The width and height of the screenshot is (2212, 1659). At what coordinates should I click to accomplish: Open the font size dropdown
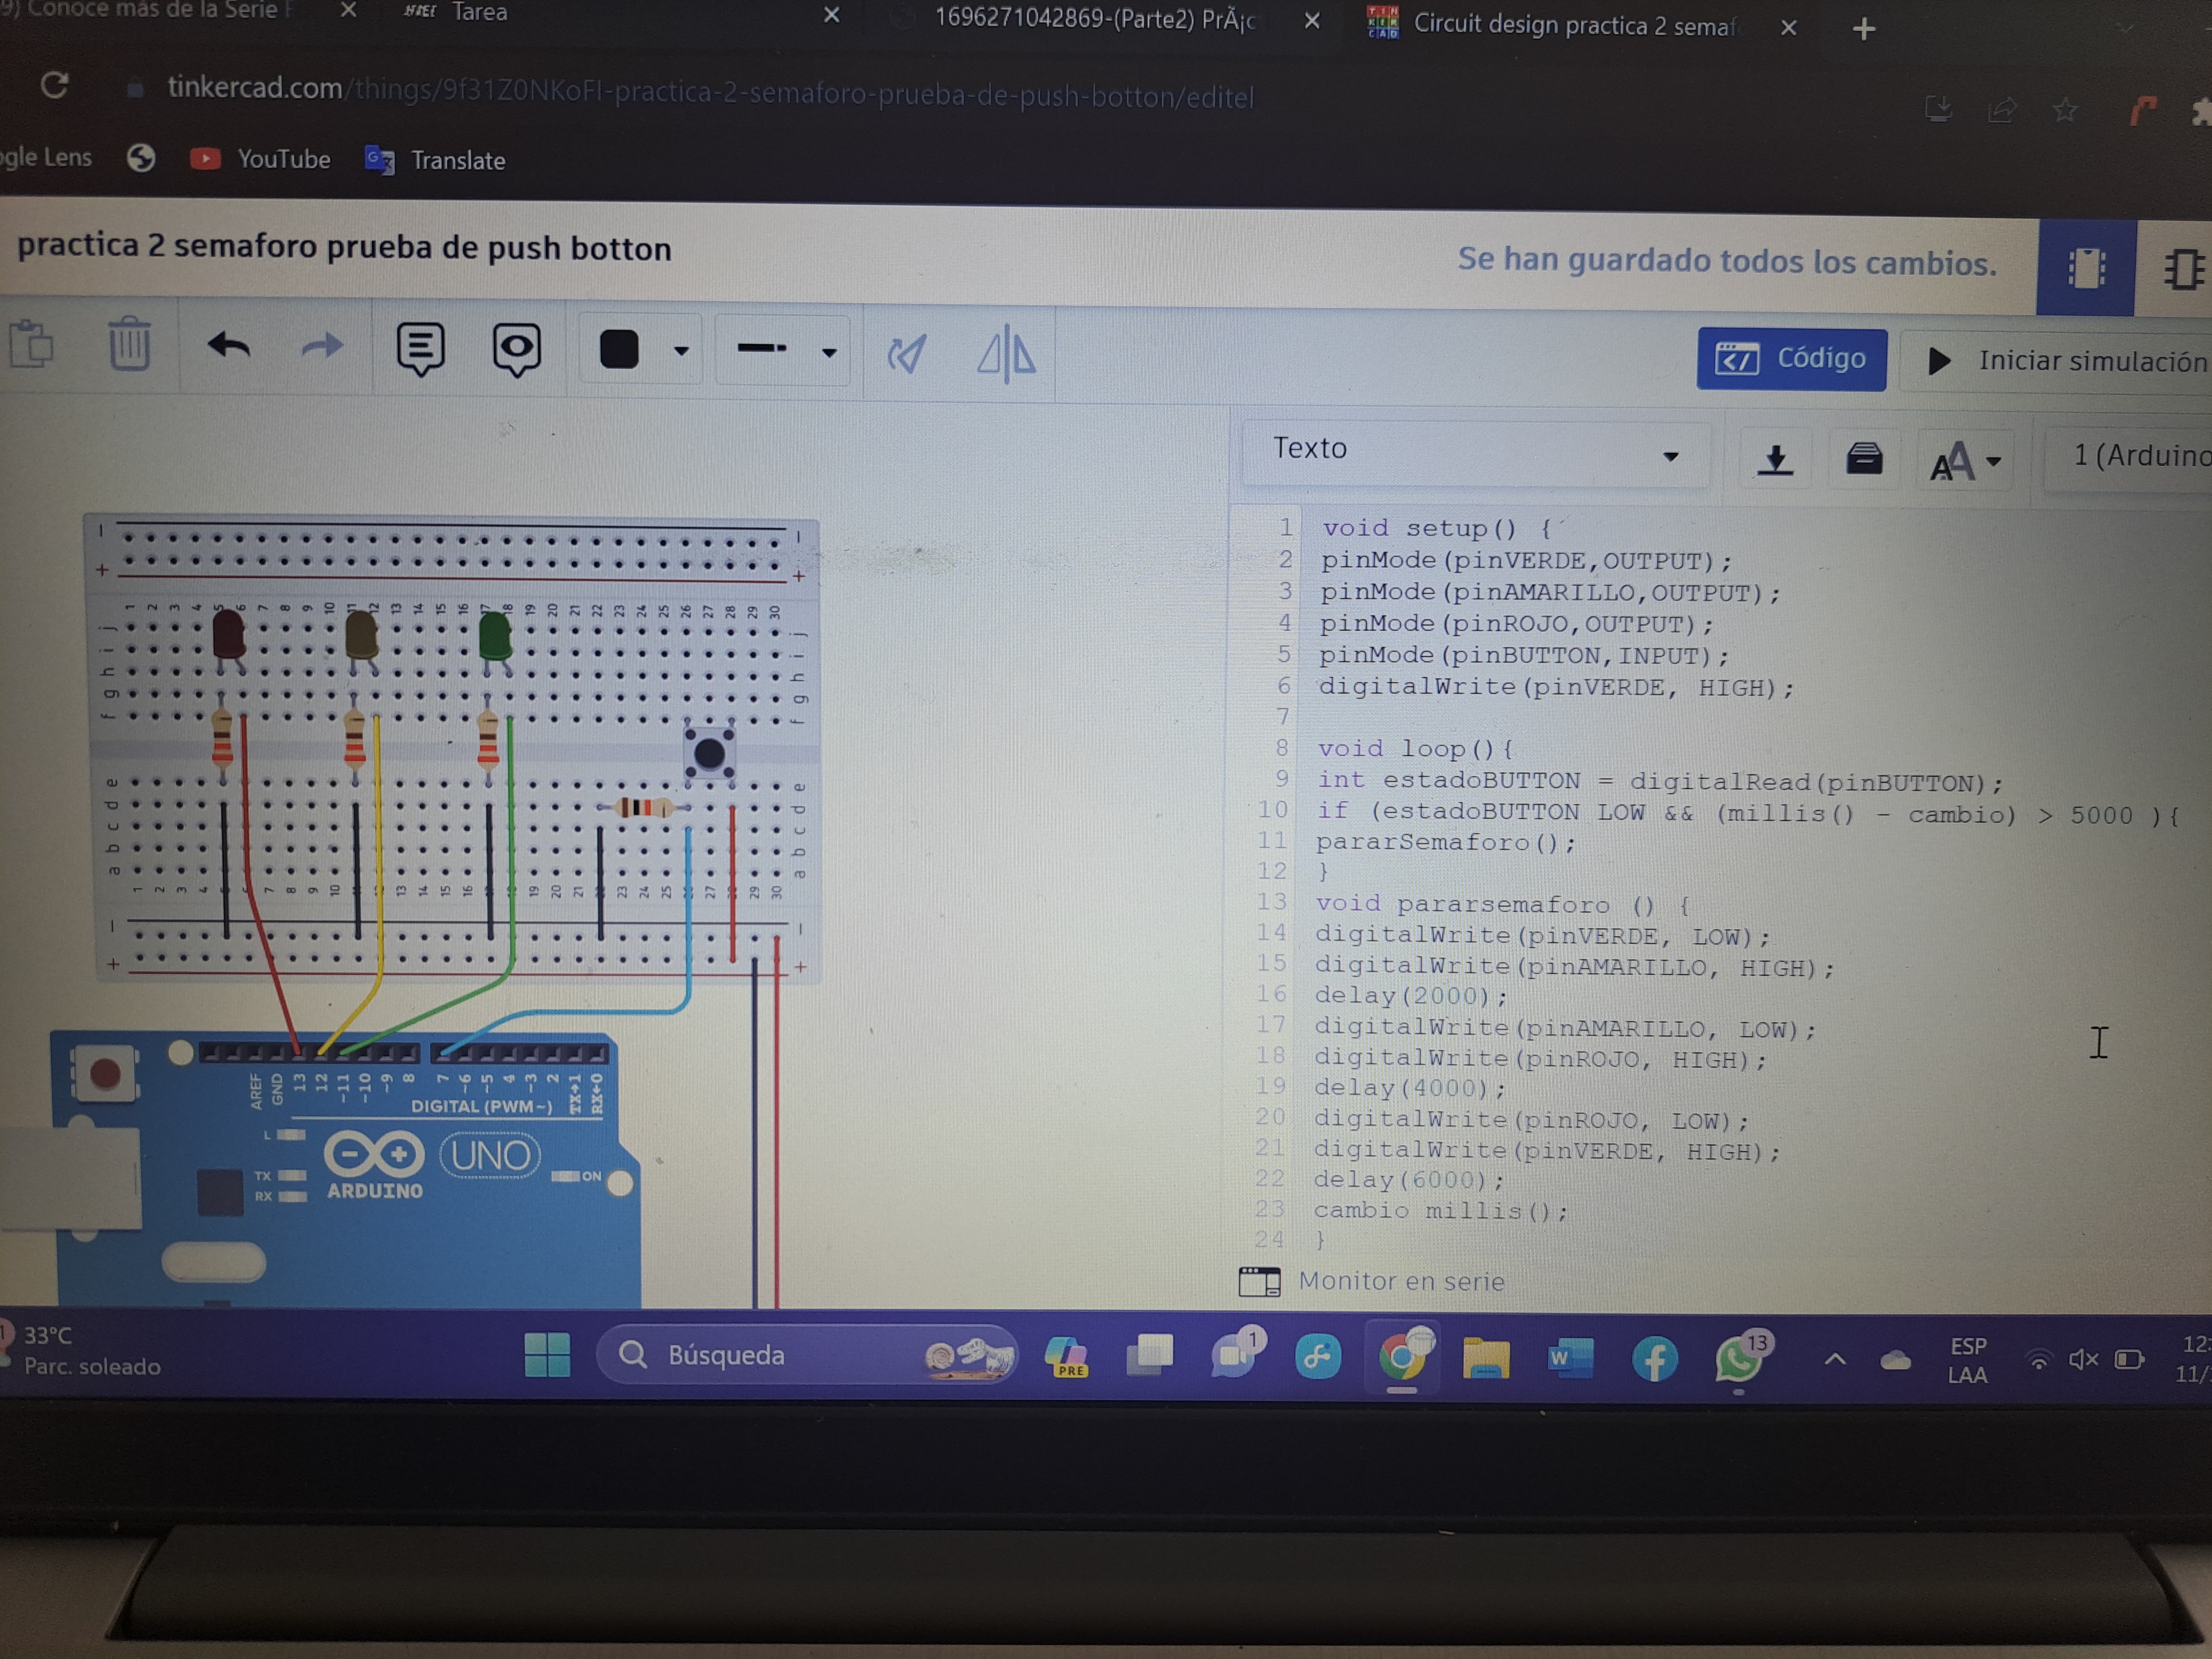click(1965, 461)
